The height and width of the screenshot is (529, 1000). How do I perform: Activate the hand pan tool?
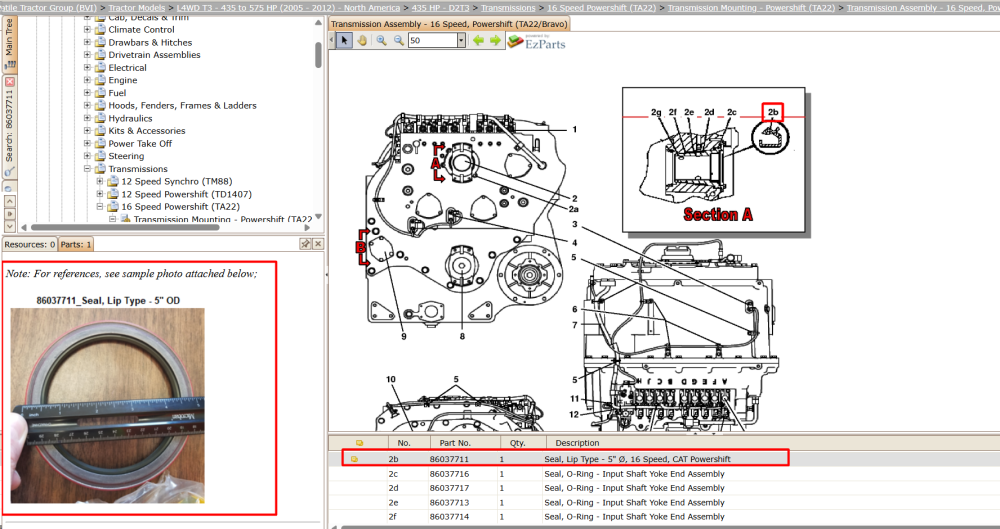click(x=362, y=41)
